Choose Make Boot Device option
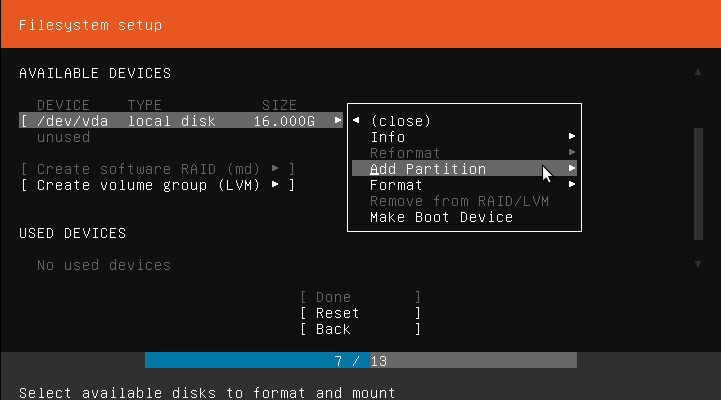721x400 pixels. click(x=441, y=217)
